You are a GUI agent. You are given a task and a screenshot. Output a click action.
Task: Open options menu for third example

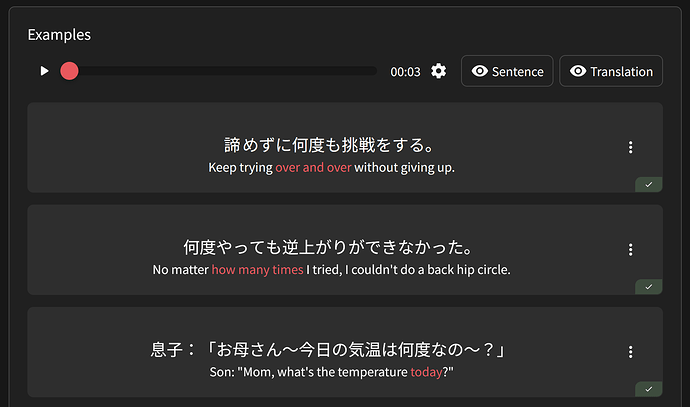coord(630,352)
